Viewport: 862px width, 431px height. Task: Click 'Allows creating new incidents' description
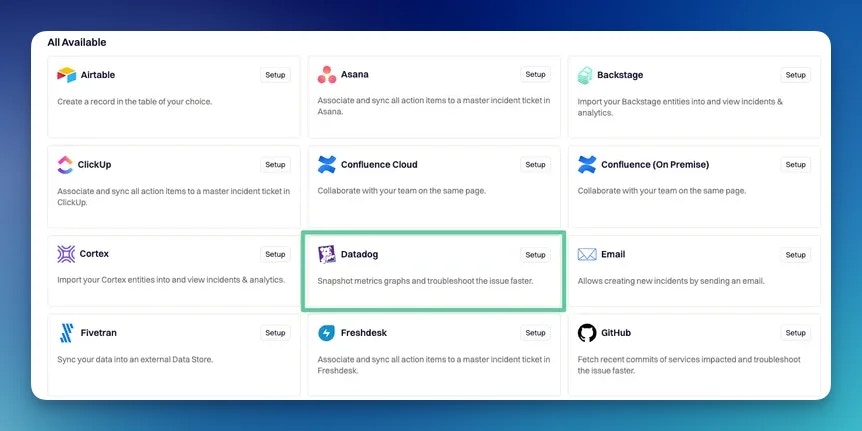(671, 281)
